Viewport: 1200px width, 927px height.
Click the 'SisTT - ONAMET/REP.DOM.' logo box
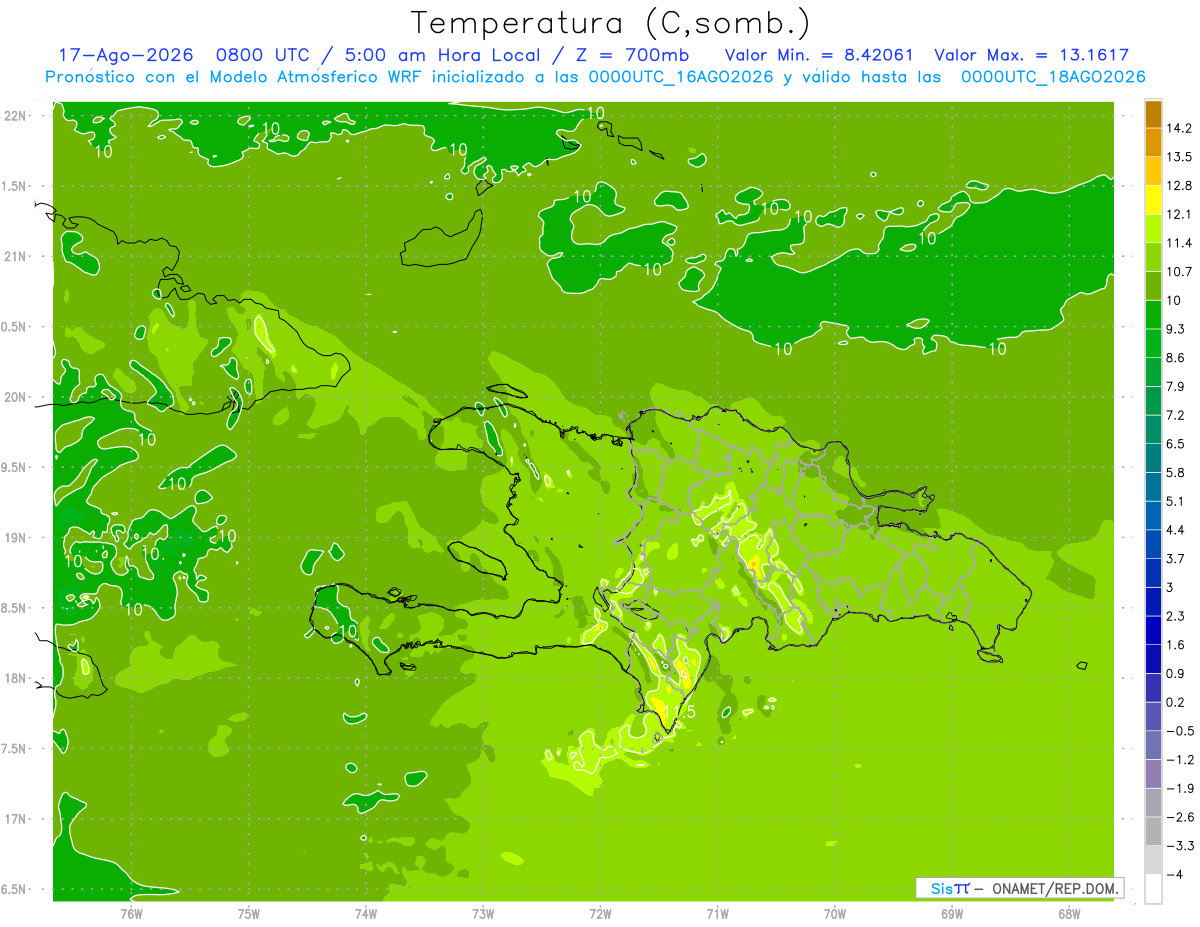(1019, 887)
